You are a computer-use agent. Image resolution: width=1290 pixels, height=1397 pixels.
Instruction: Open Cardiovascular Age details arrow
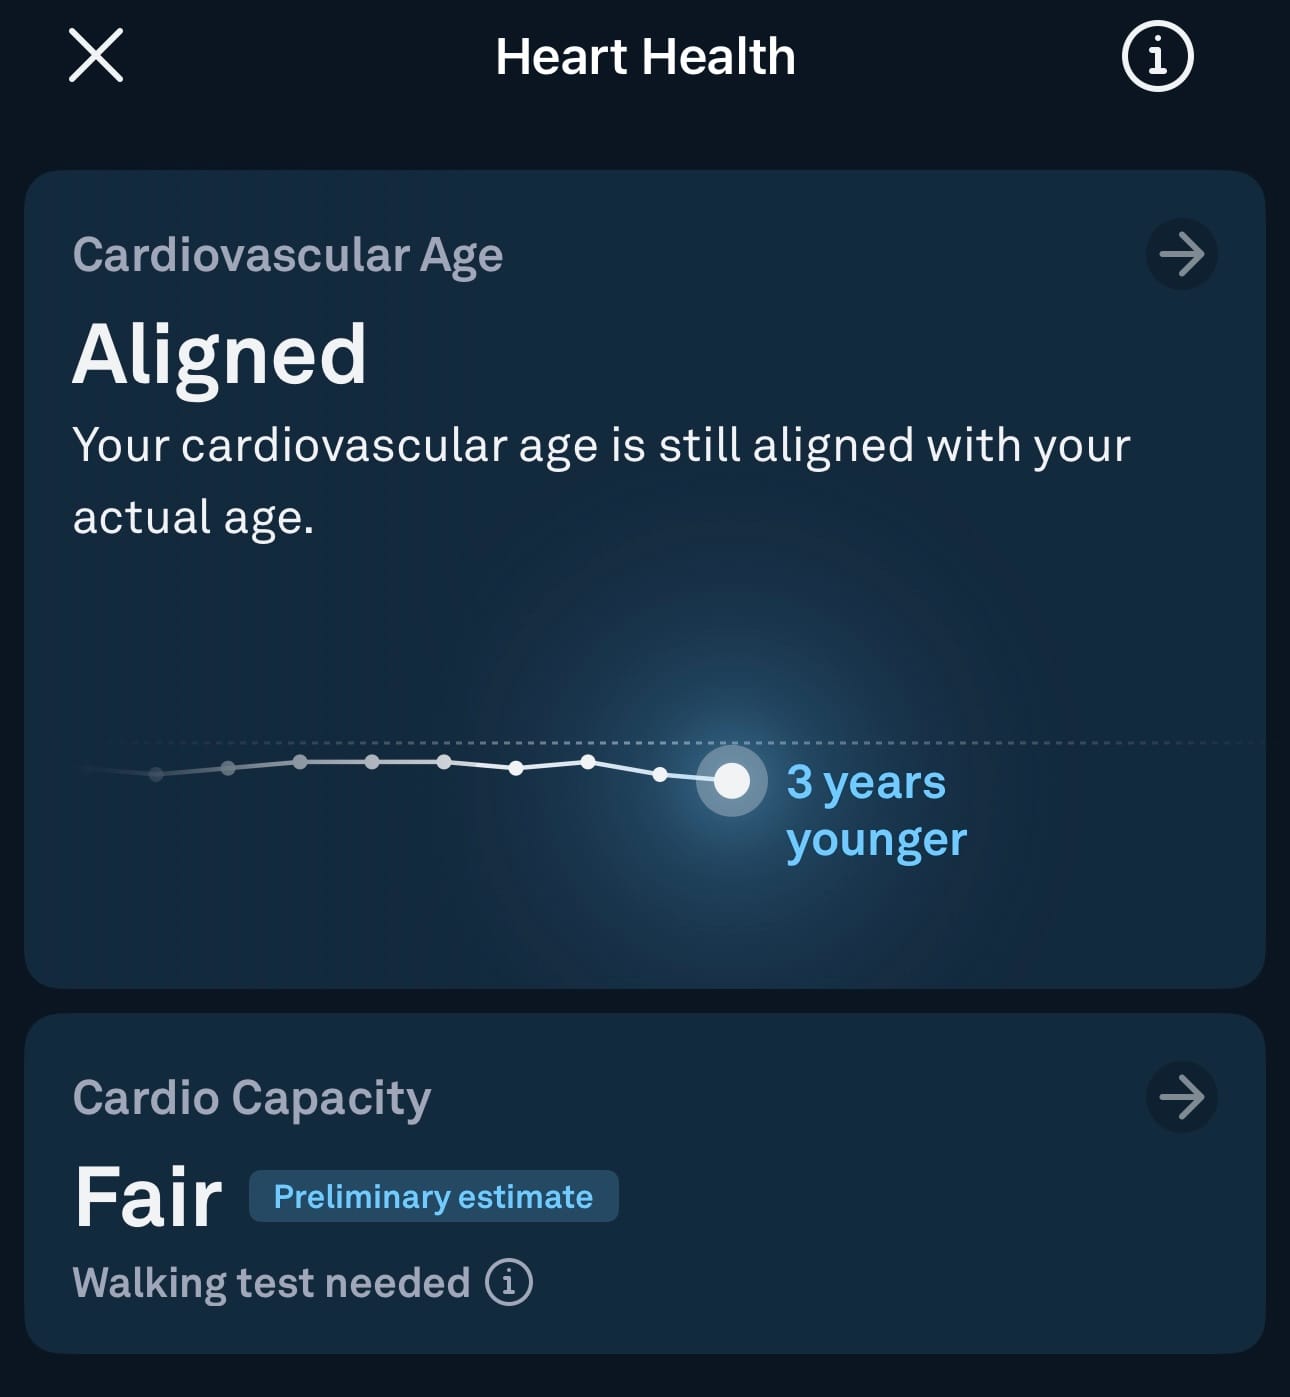(1181, 254)
